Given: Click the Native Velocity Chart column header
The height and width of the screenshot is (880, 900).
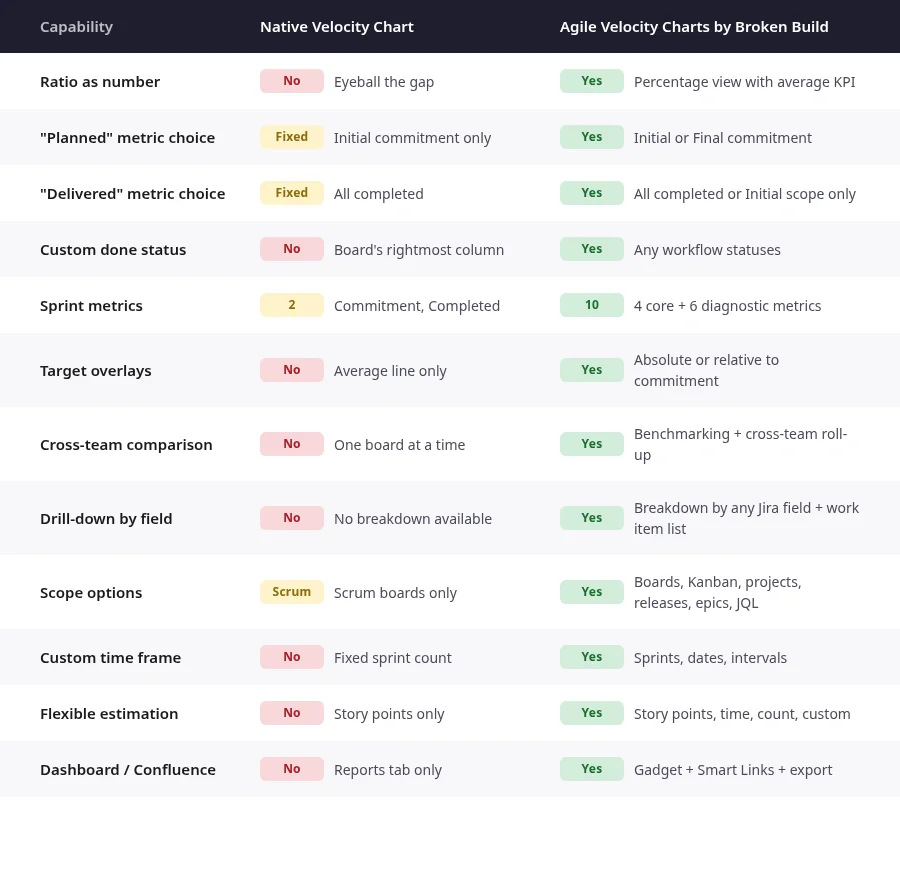Looking at the screenshot, I should click(337, 27).
